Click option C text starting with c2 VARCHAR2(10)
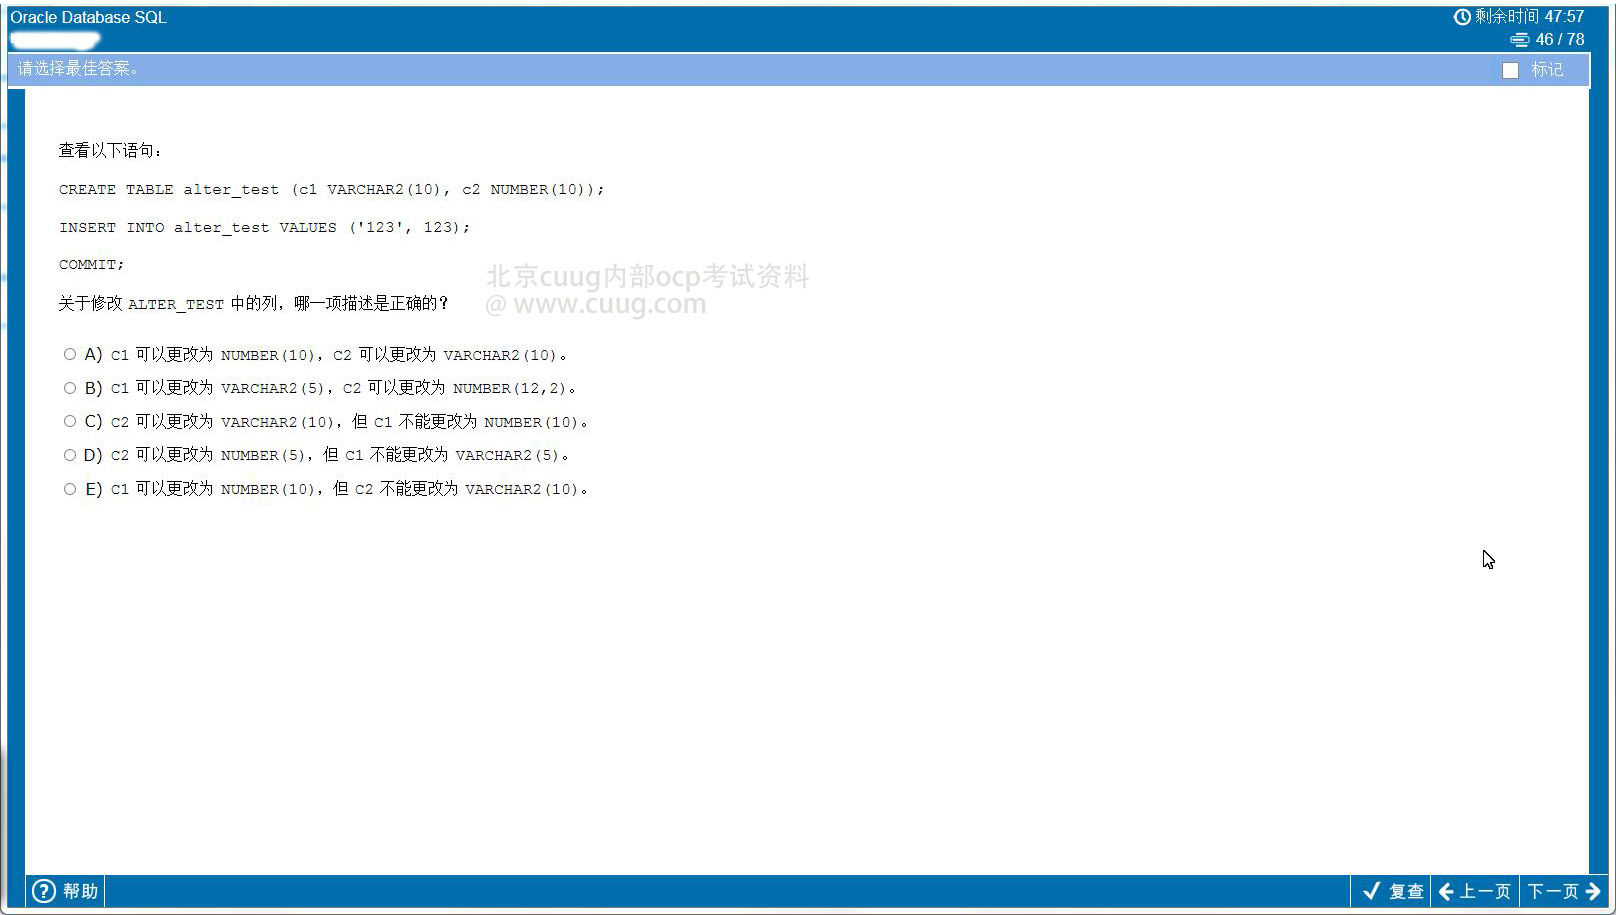1616x915 pixels. pyautogui.click(x=349, y=422)
